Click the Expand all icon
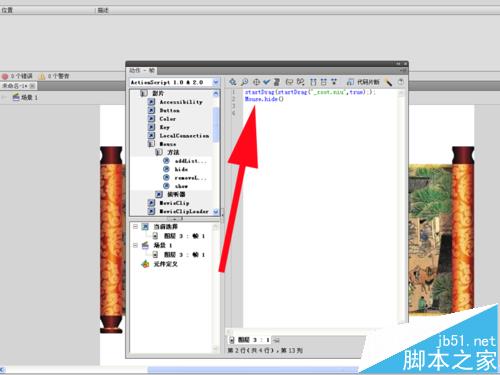The width and height of the screenshot is (500, 375). click(x=334, y=82)
